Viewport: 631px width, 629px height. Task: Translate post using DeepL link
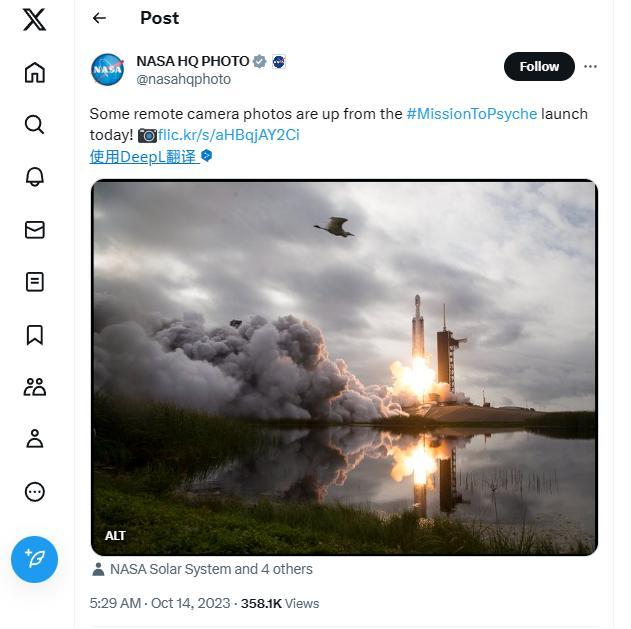[x=144, y=157]
